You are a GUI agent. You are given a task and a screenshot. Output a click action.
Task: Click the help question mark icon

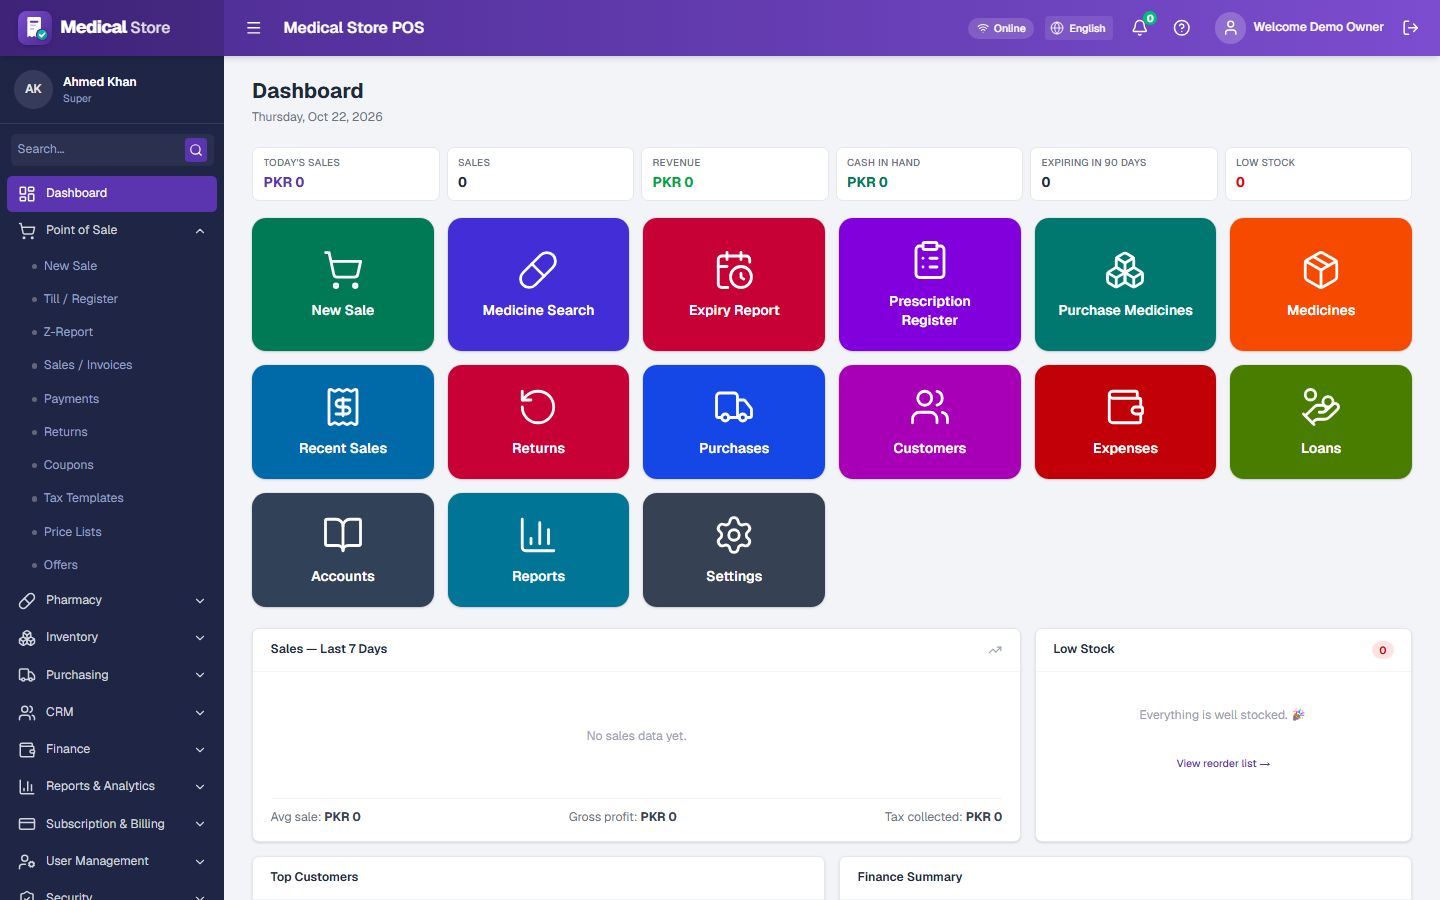1182,28
